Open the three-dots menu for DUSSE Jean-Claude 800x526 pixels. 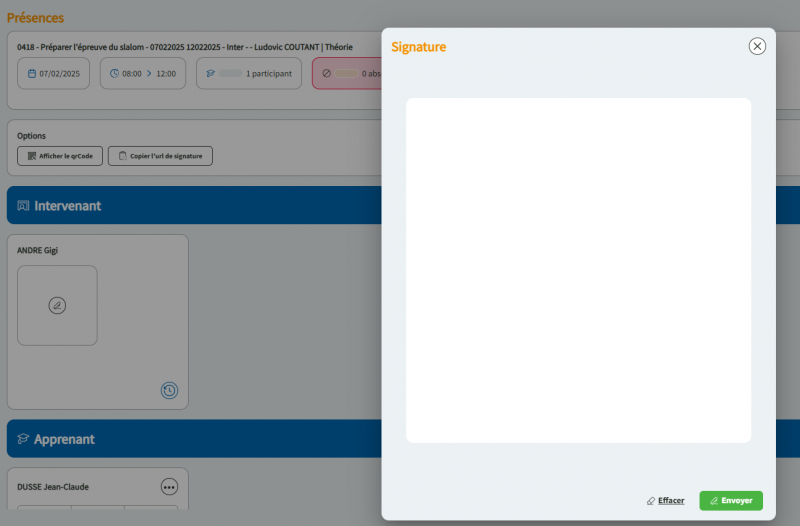pos(170,487)
